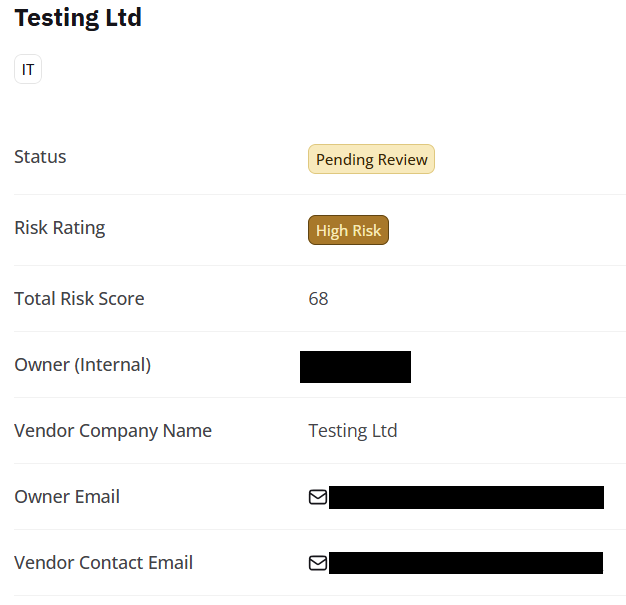Select the Vendor Contact Email label

103,563
